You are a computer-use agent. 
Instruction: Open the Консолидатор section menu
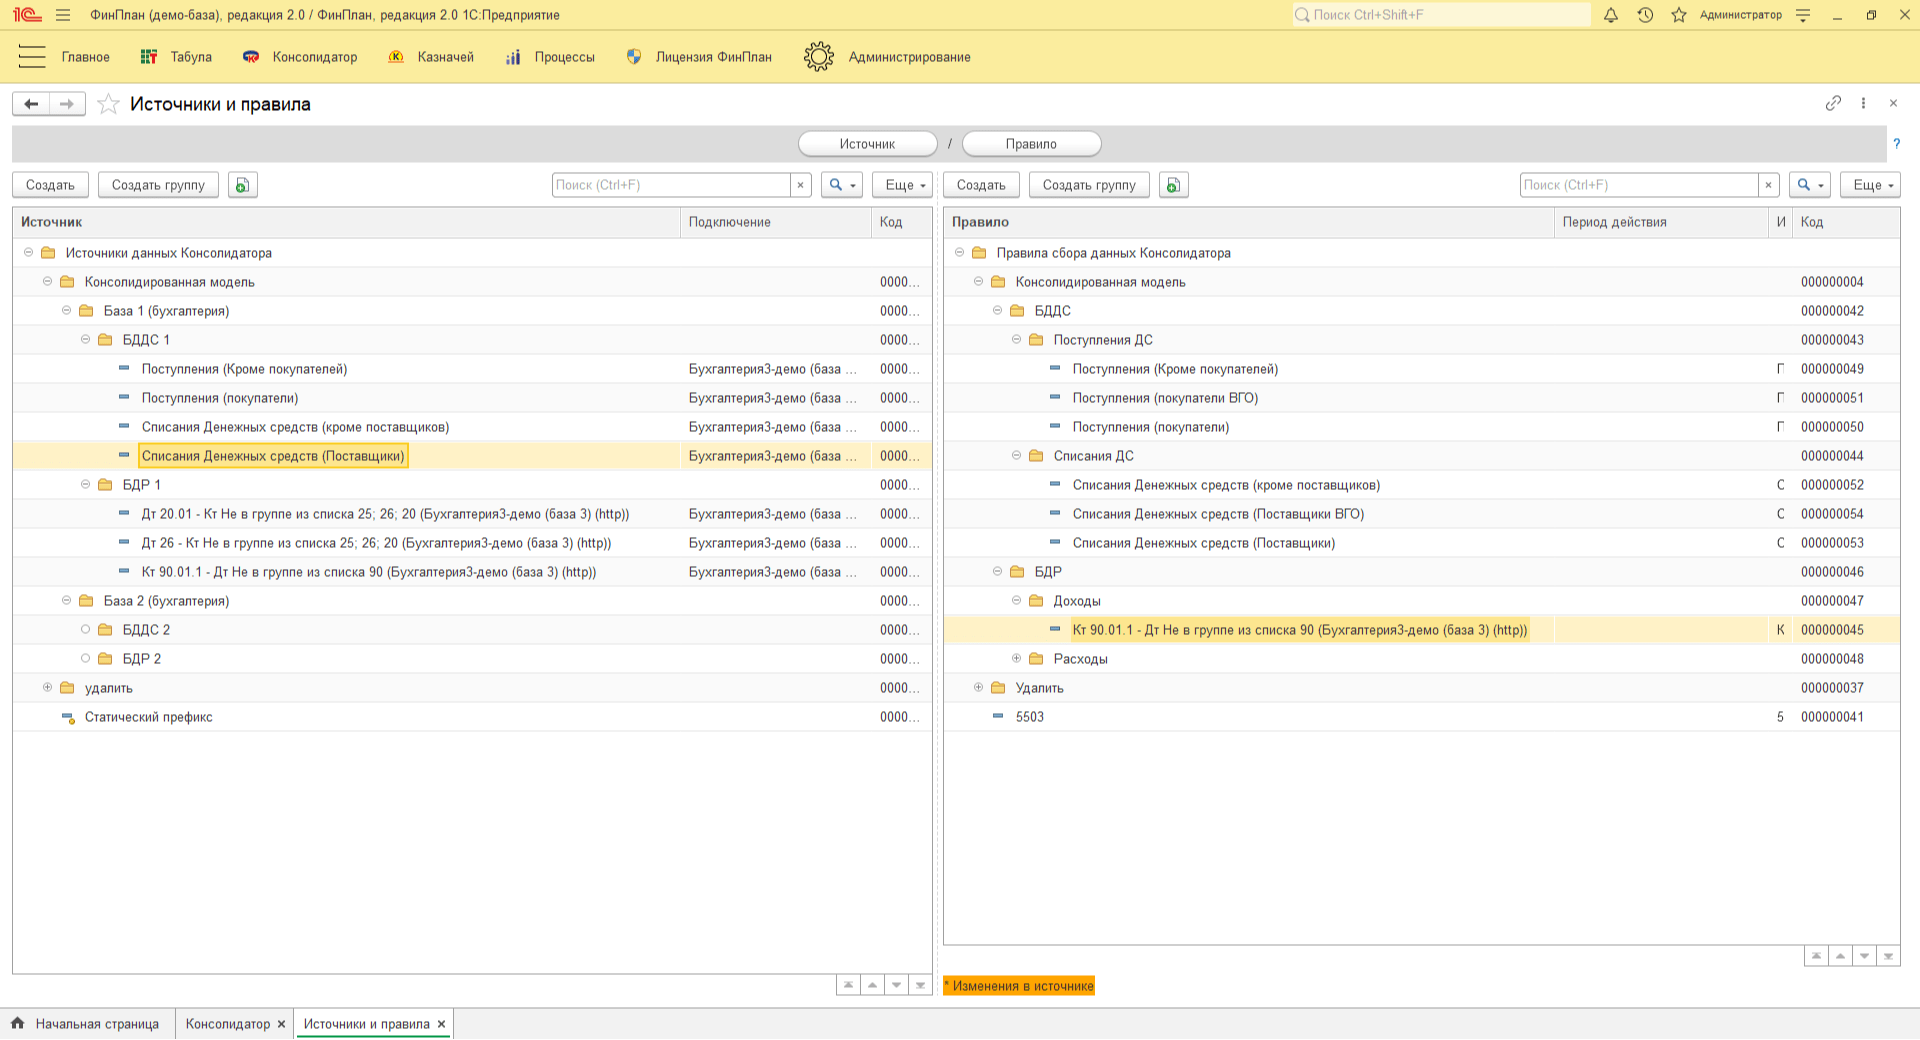300,57
